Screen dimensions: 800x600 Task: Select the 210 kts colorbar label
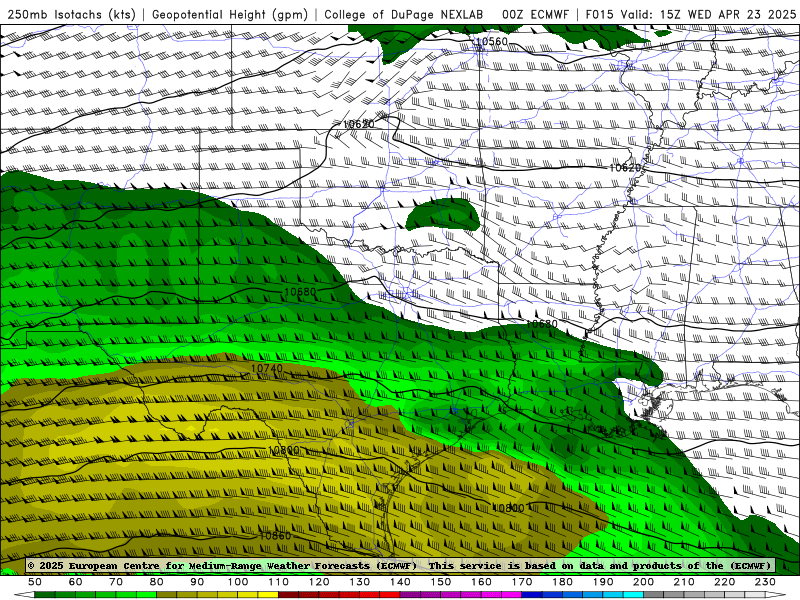[684, 582]
